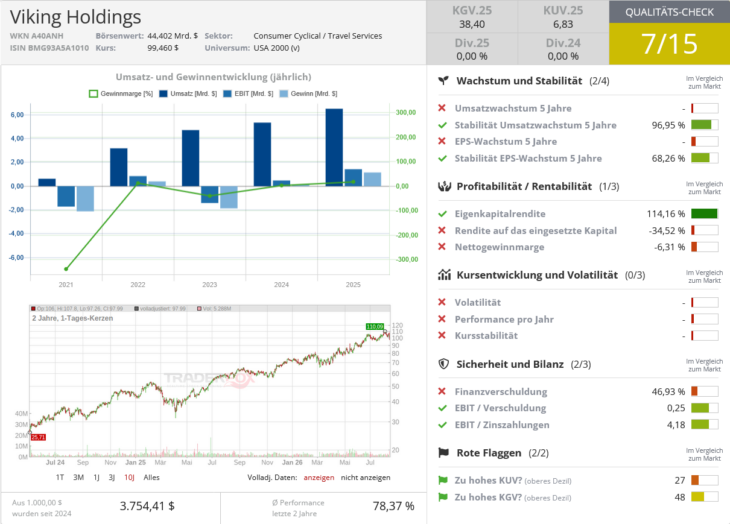The width and height of the screenshot is (730, 524).
Task: Click red cross next to Finanzverschuldung
Action: click(442, 391)
